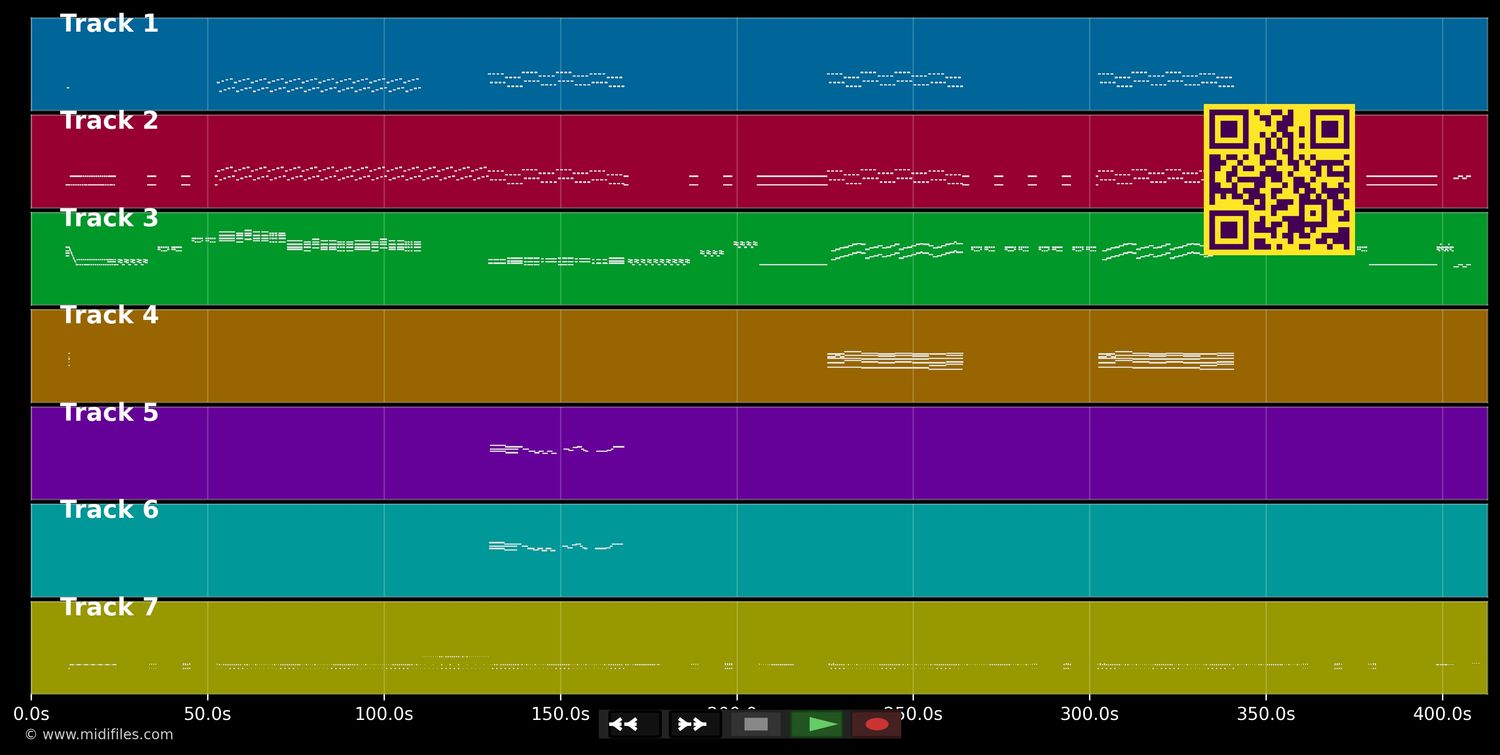
Task: Open the www.midifiles.com copyright link
Action: click(99, 735)
